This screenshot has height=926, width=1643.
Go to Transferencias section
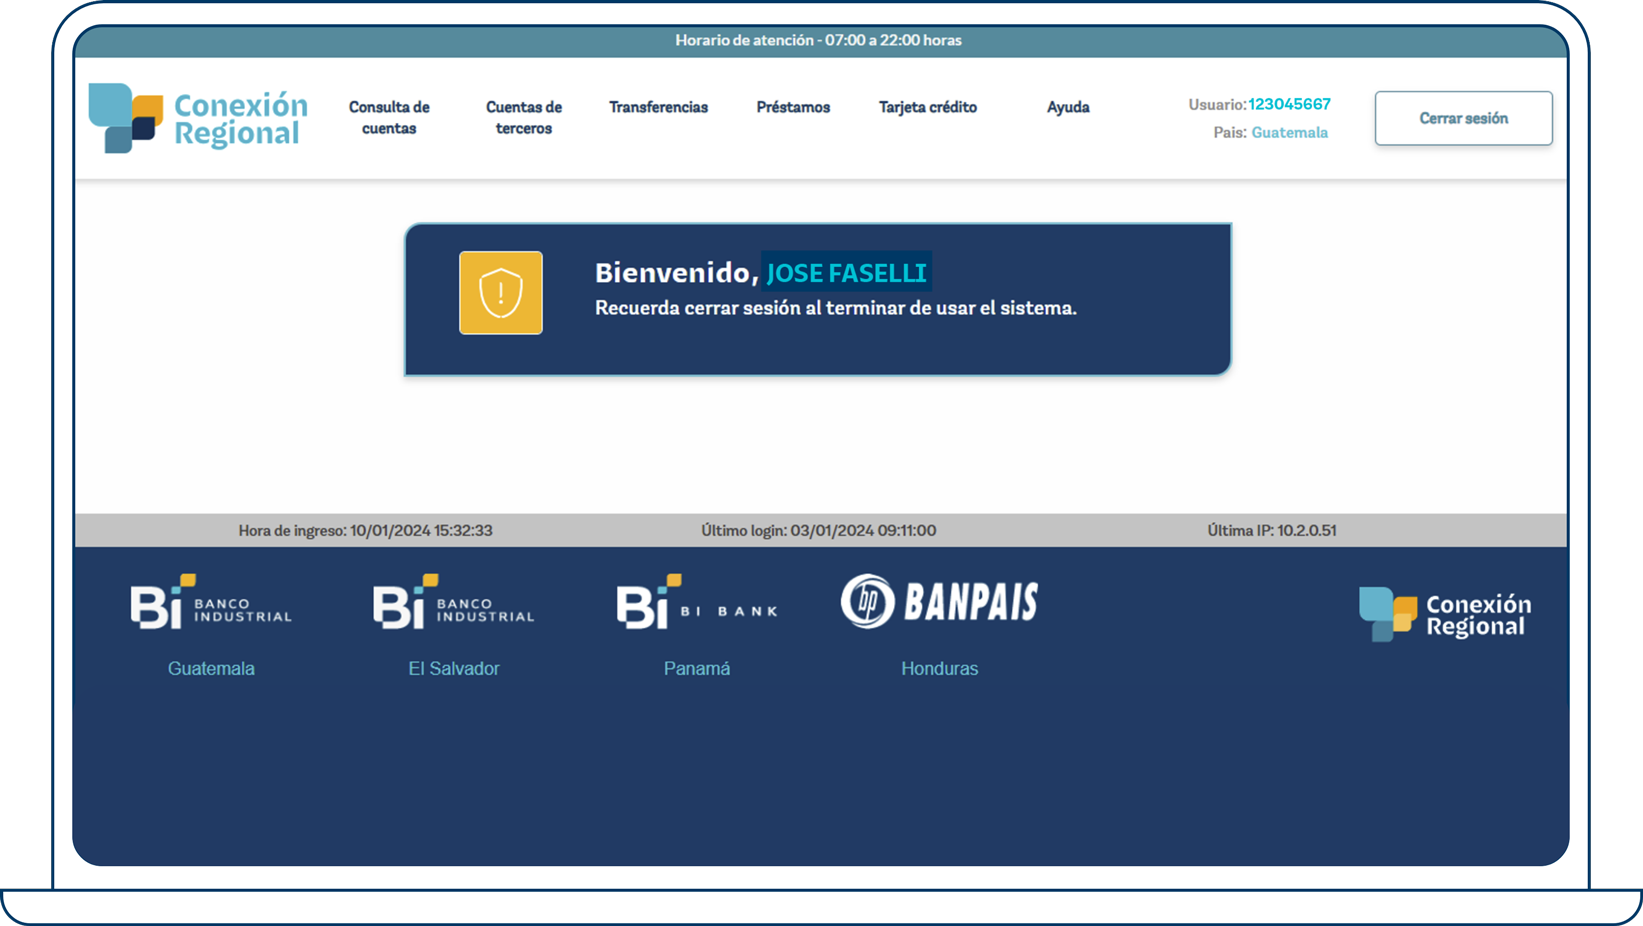[x=658, y=107]
